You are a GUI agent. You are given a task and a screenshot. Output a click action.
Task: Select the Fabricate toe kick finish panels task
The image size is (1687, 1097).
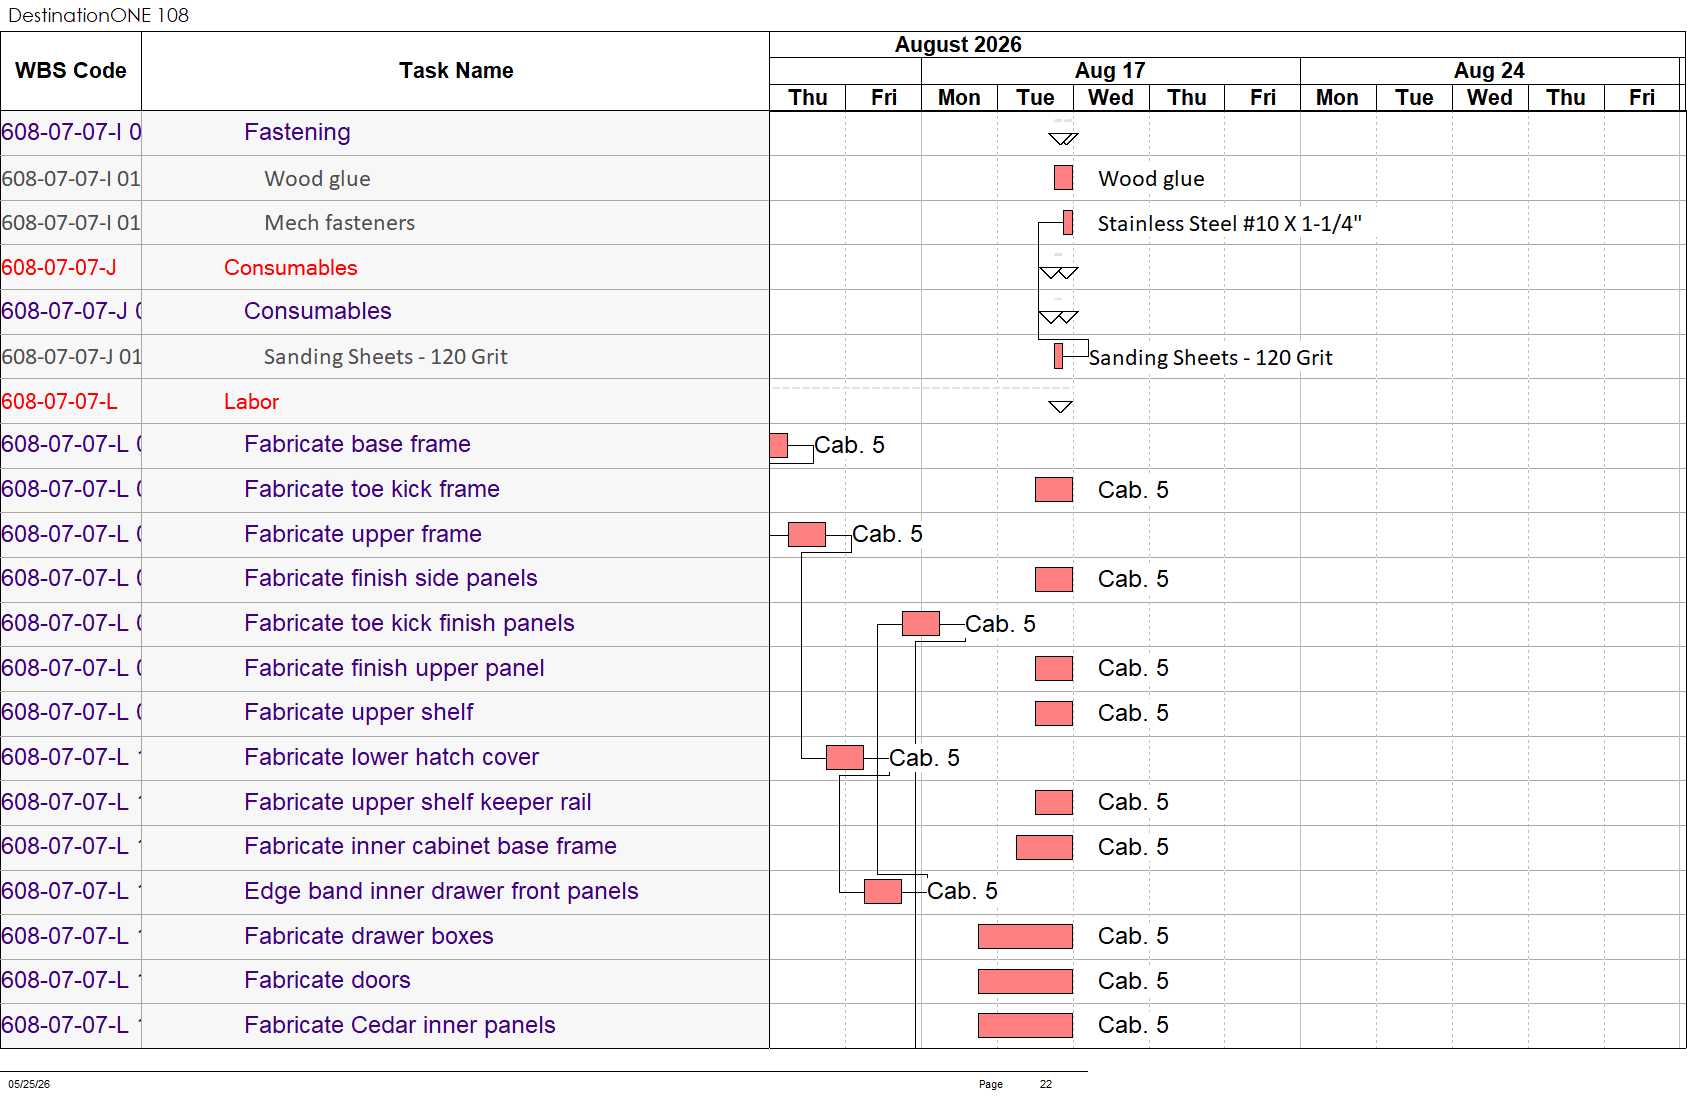[409, 623]
